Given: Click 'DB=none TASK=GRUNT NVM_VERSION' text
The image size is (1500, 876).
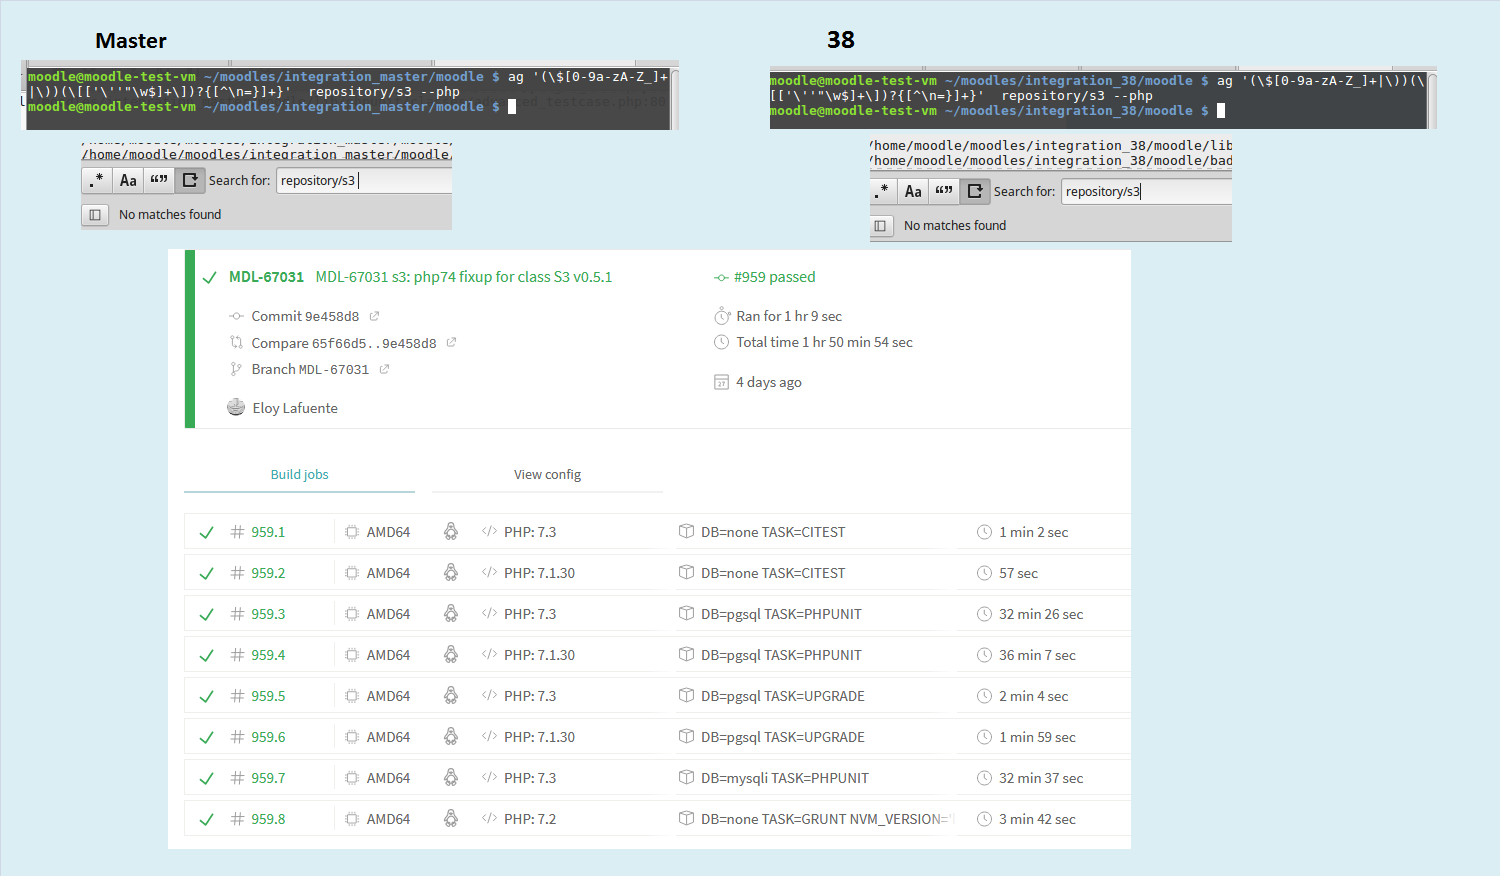Looking at the screenshot, I should [x=827, y=819].
